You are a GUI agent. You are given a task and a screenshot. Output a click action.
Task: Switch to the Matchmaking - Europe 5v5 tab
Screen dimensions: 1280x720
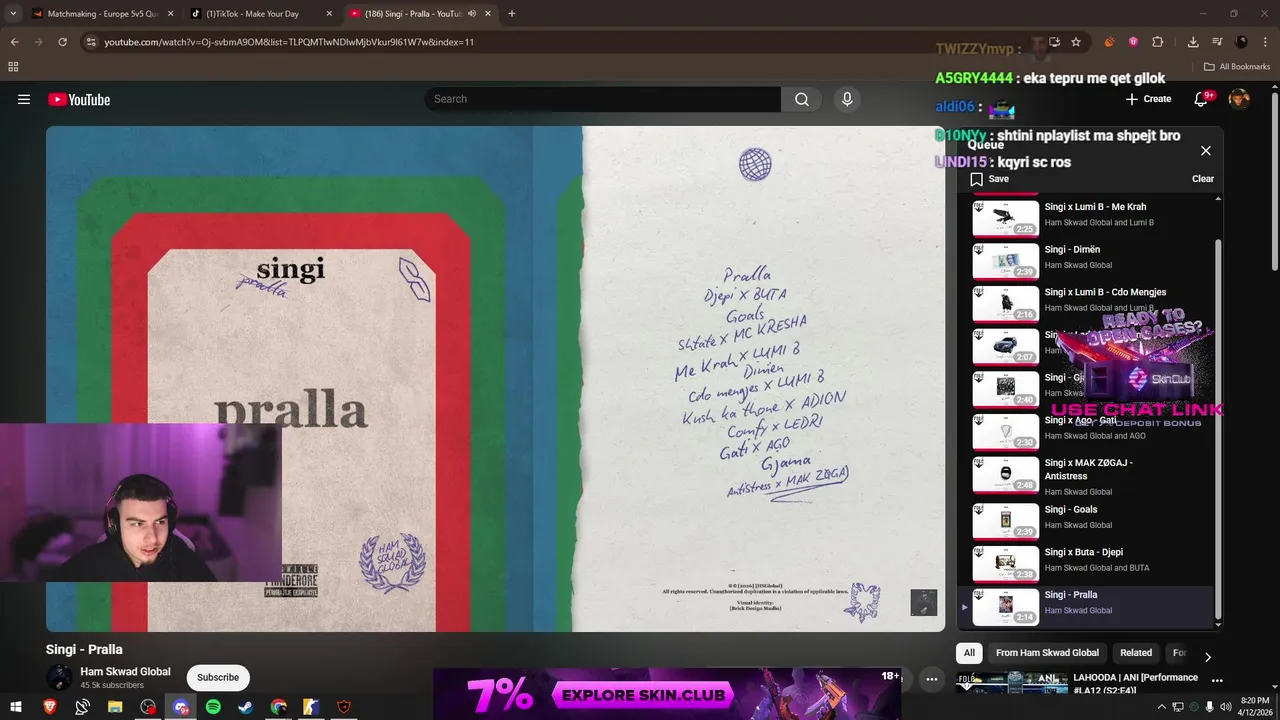[x=102, y=14]
